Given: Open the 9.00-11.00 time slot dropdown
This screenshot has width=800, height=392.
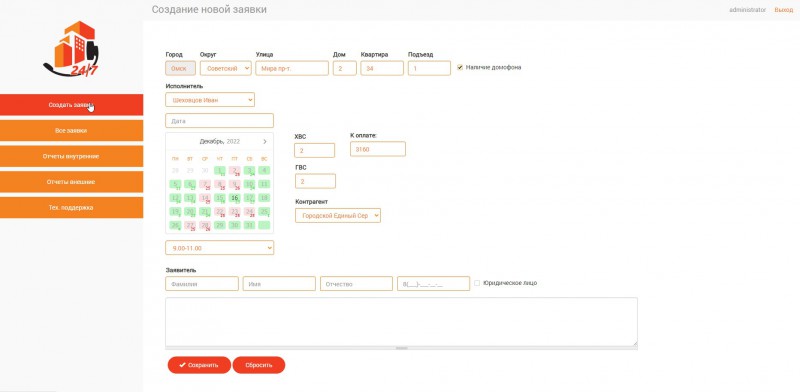Looking at the screenshot, I should [219, 248].
